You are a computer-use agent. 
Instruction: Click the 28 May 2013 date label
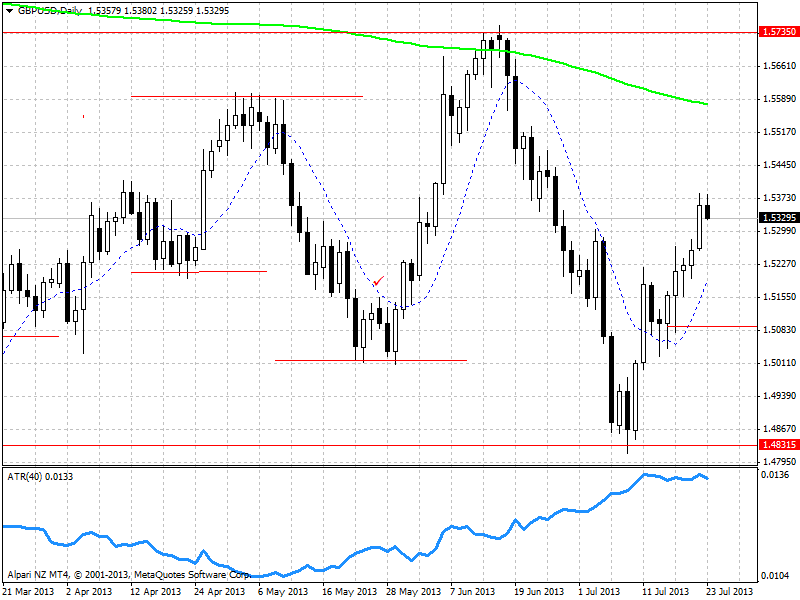tap(414, 592)
